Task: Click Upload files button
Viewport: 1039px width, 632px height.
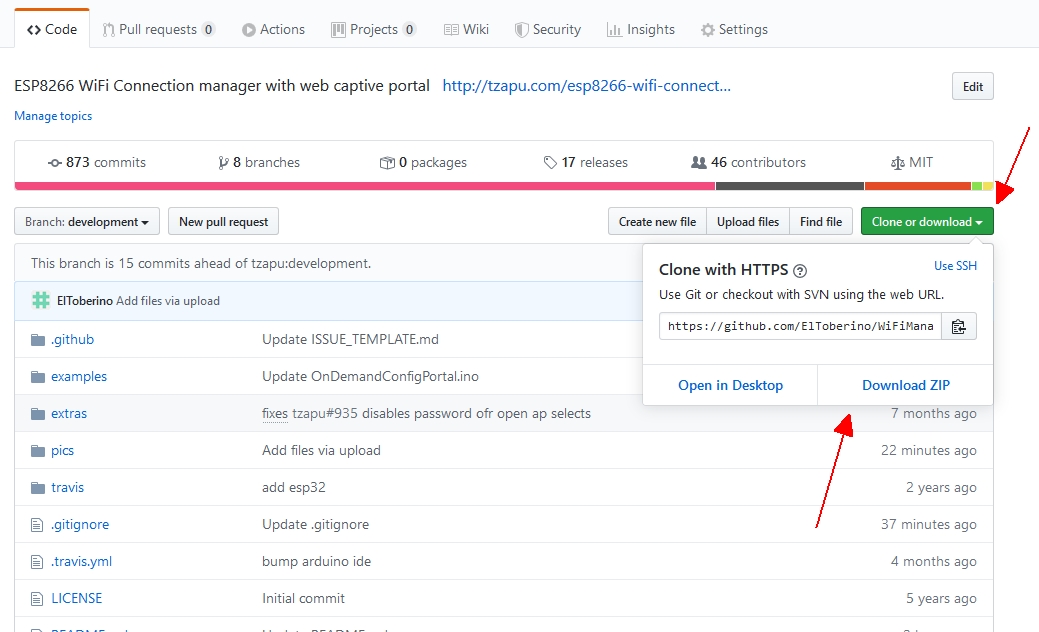Action: [748, 221]
